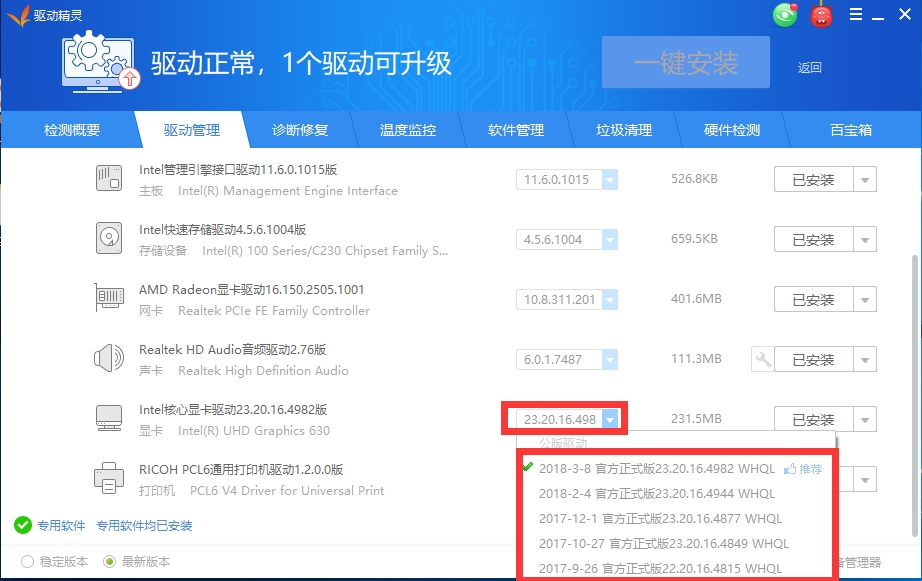
Task: Expand arrow beside 已安装 for Intel快速存储 row
Action: (x=865, y=239)
